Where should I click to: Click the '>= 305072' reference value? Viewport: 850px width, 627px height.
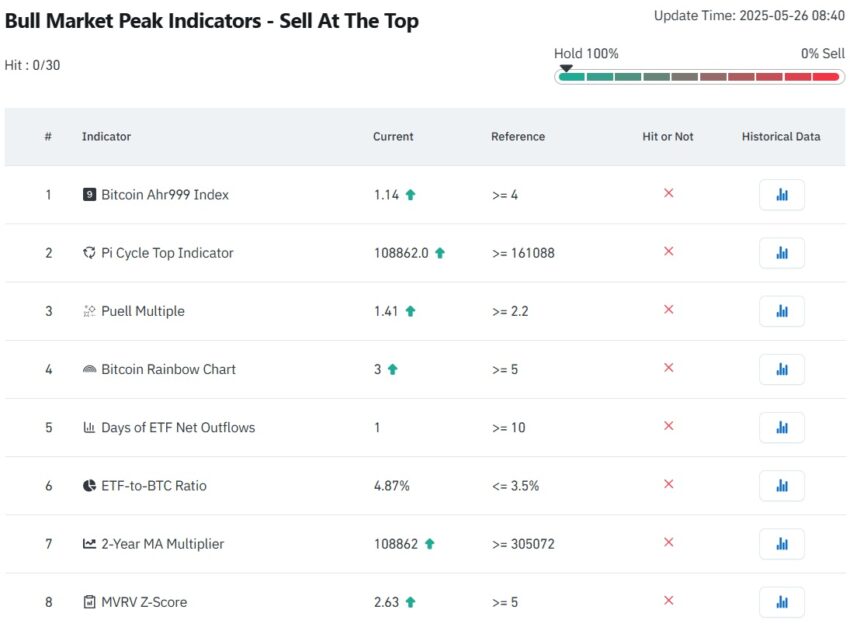523,544
